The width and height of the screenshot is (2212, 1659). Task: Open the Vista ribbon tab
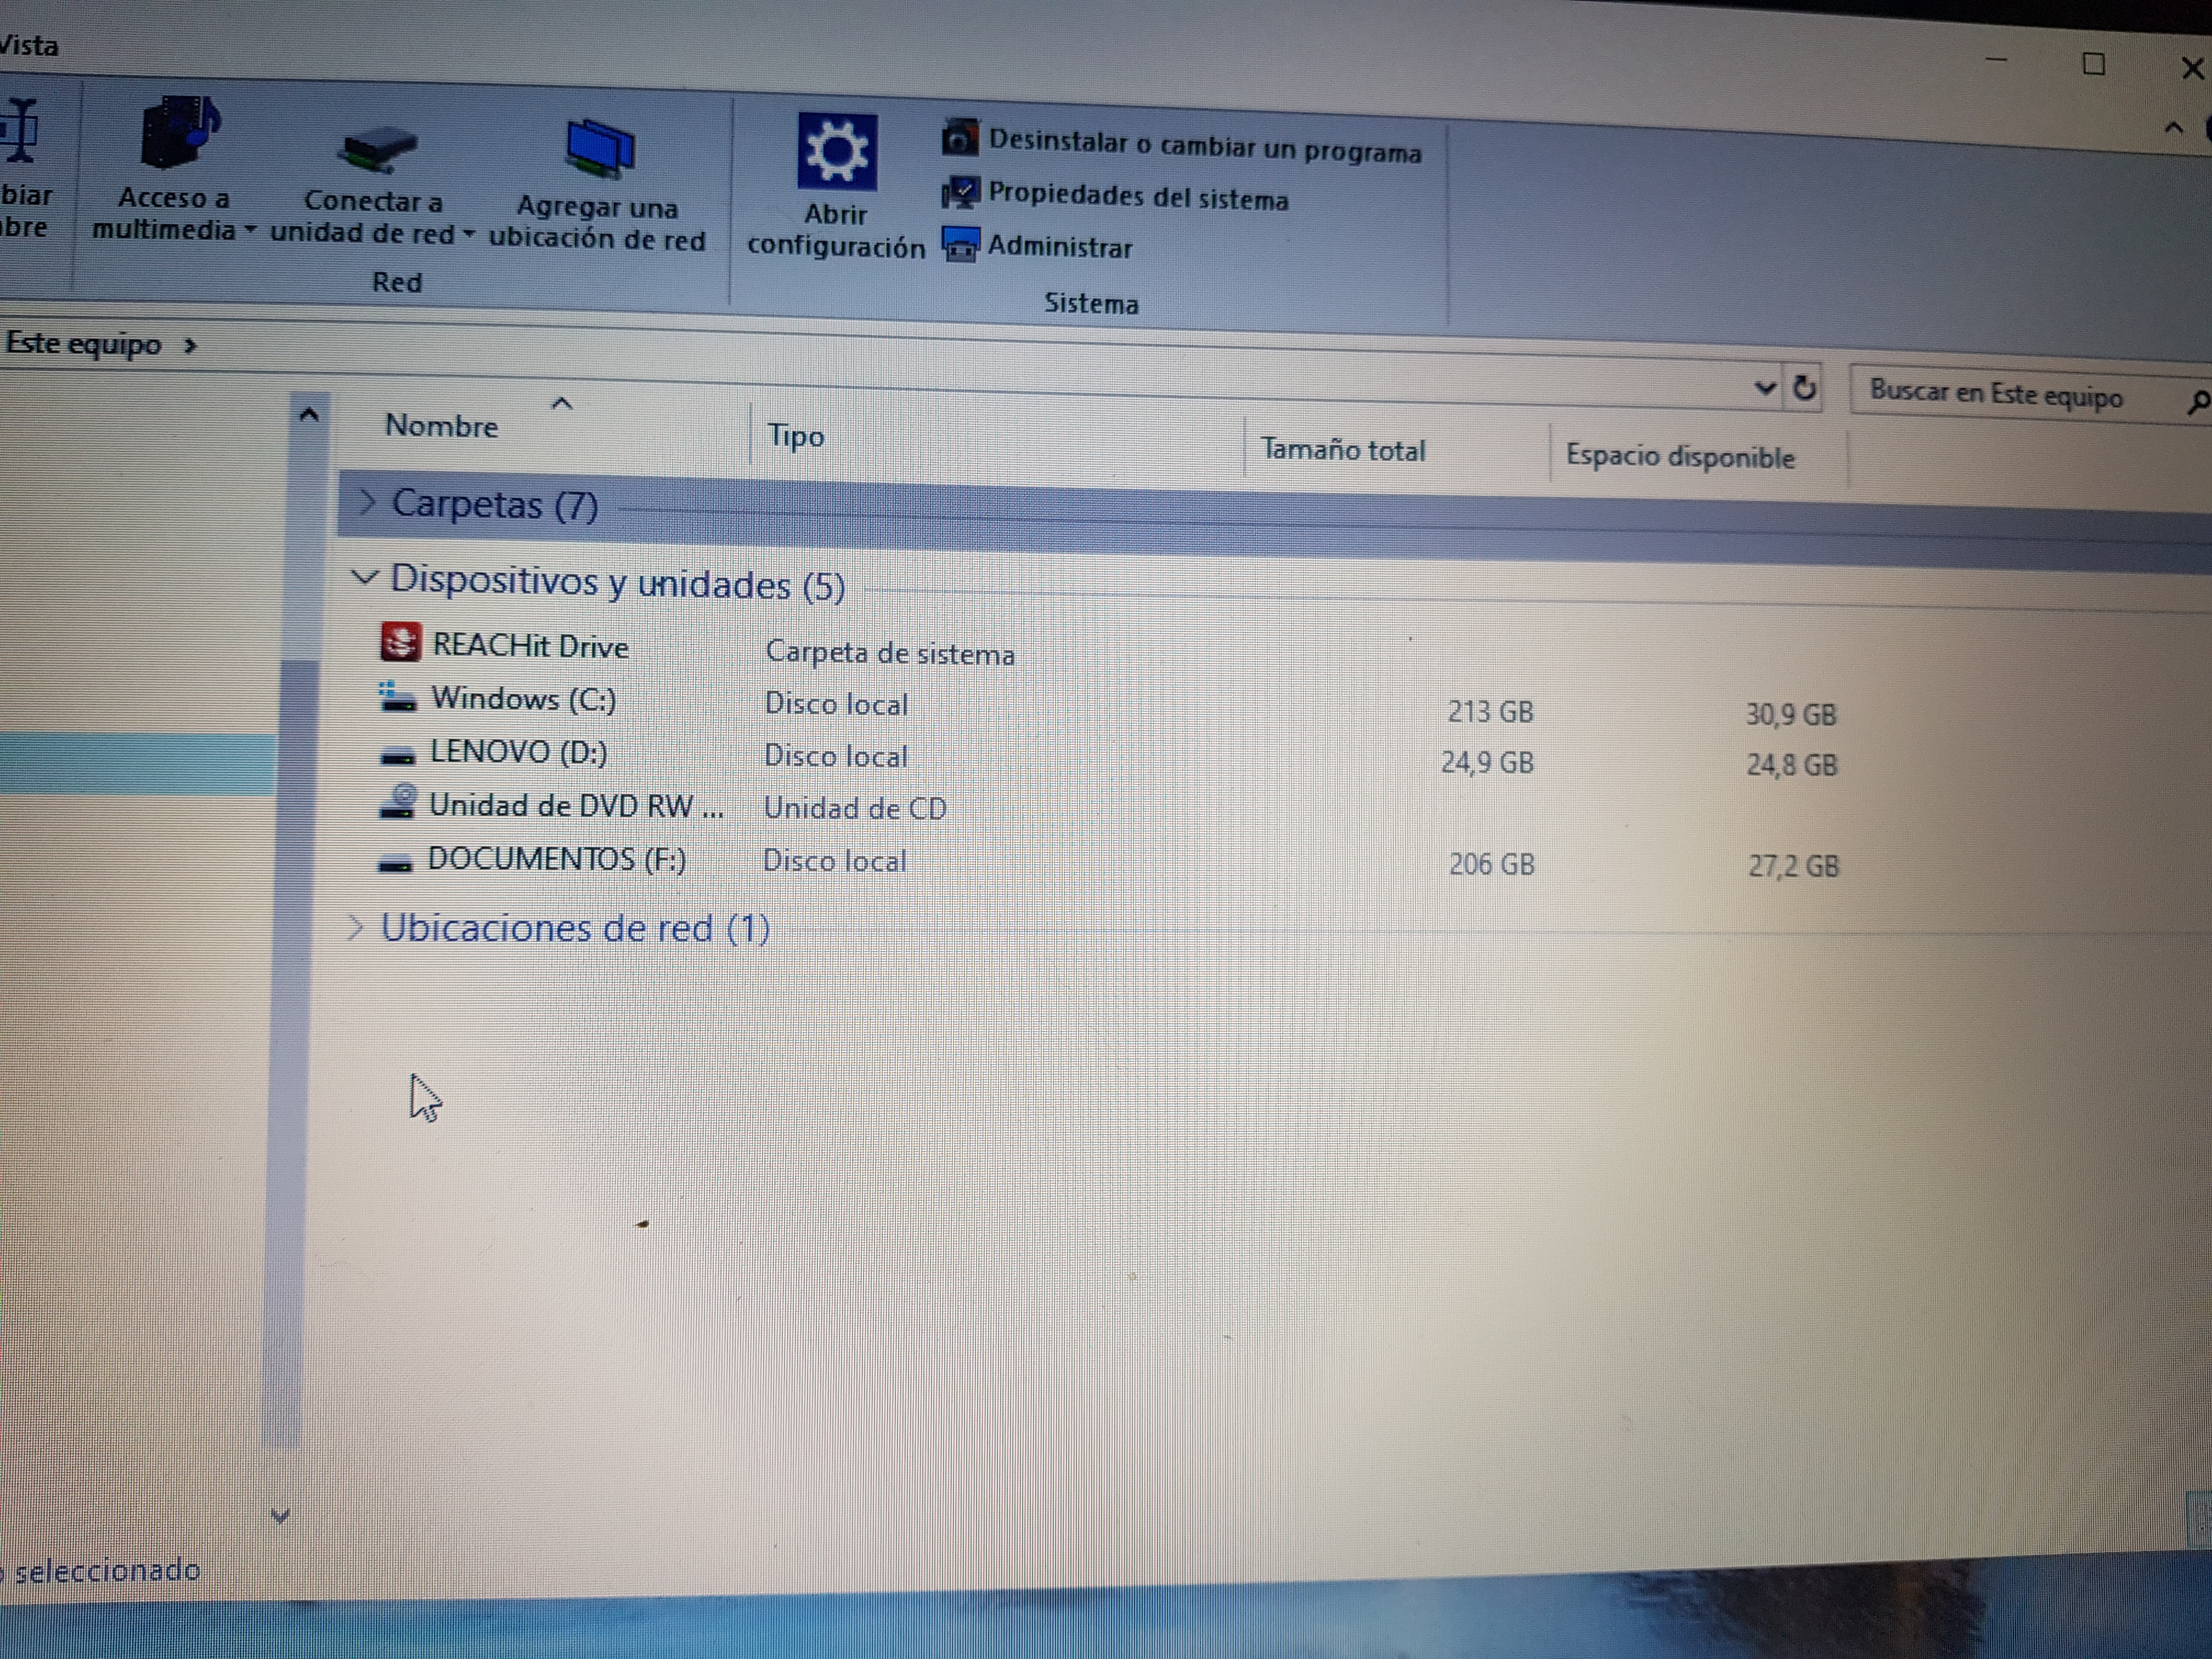(28, 46)
